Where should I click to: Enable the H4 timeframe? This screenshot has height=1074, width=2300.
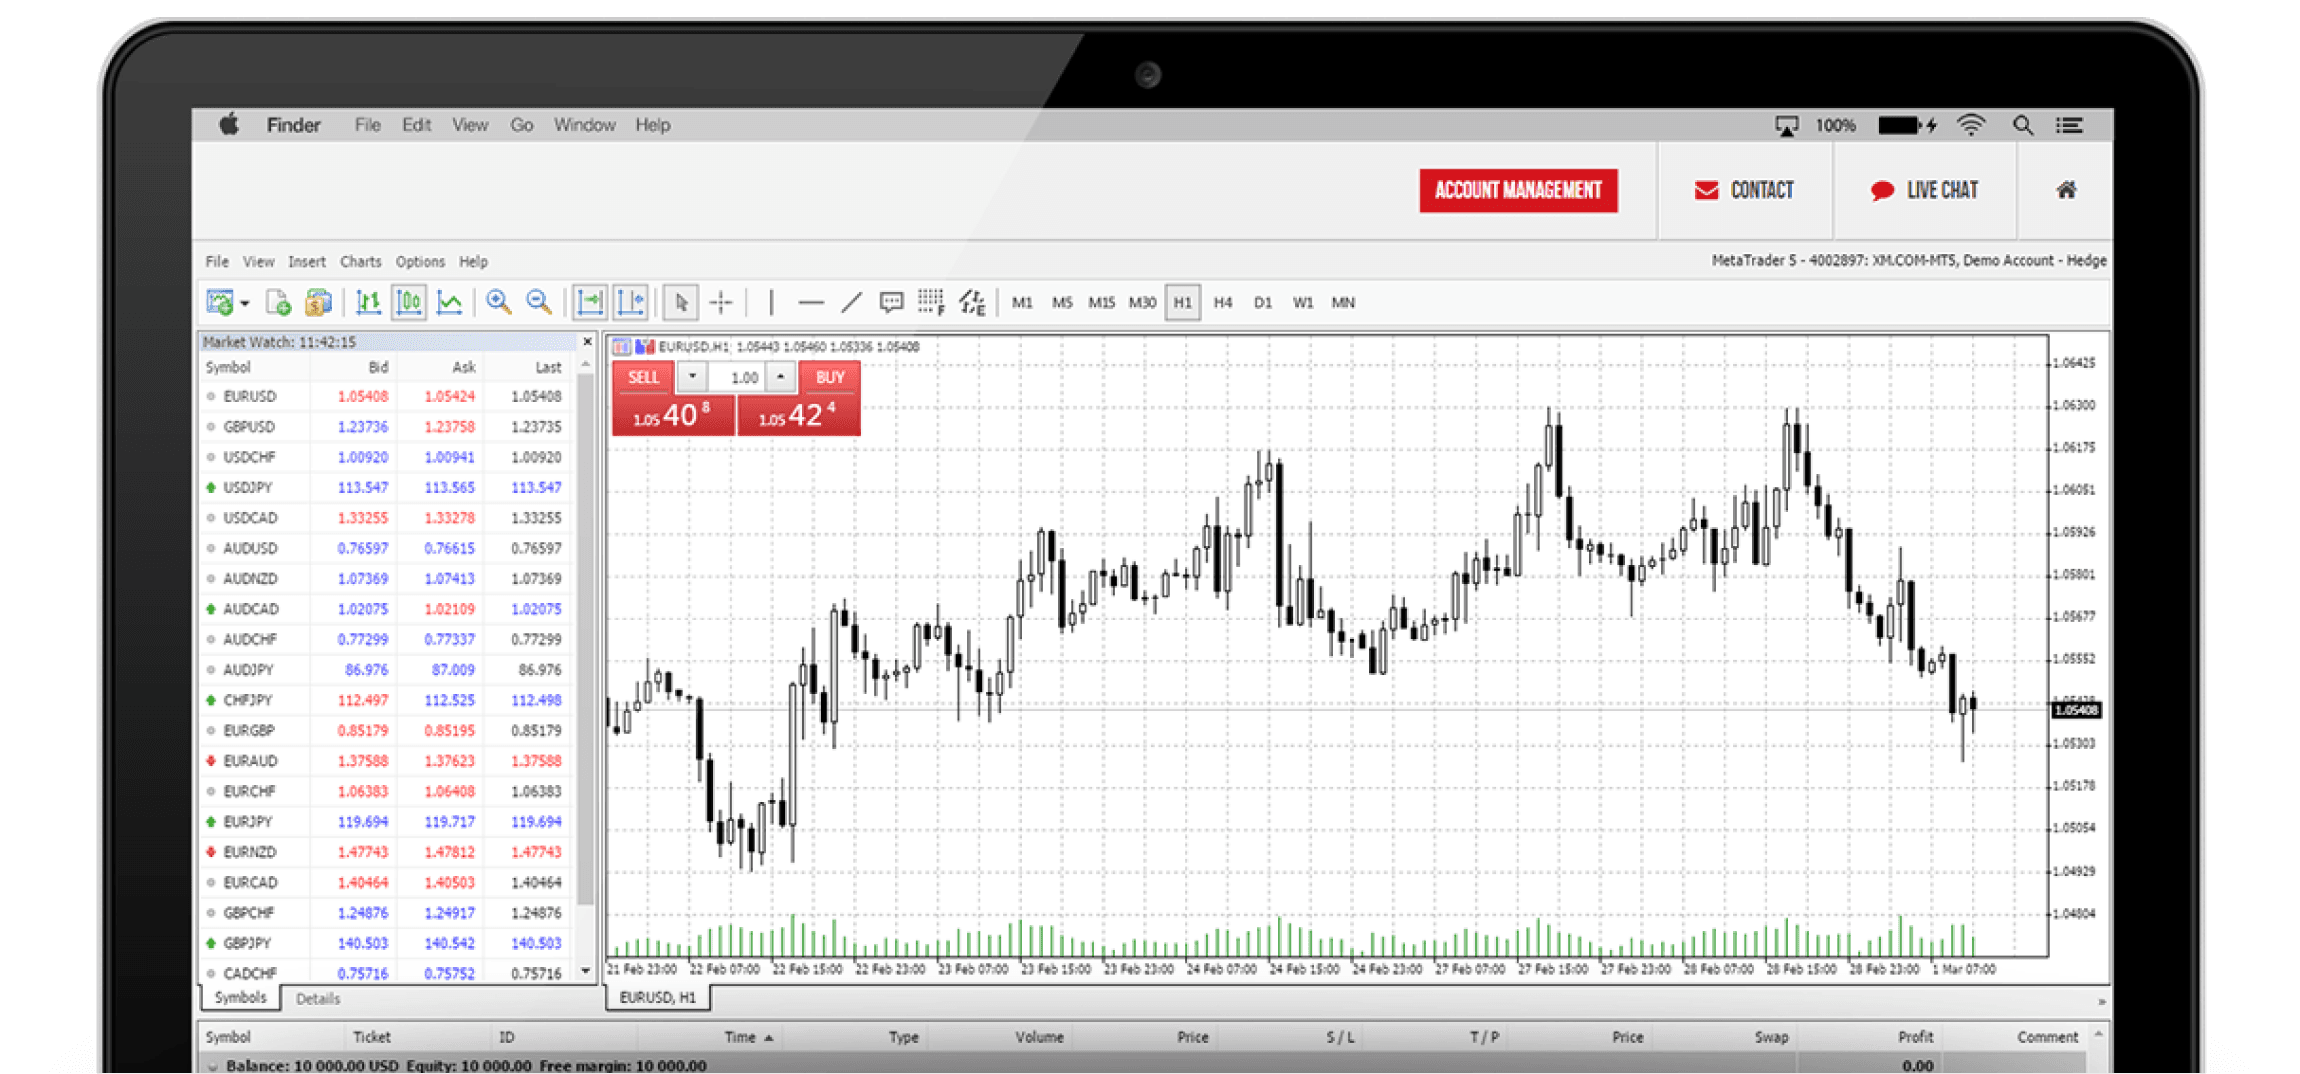(1222, 302)
